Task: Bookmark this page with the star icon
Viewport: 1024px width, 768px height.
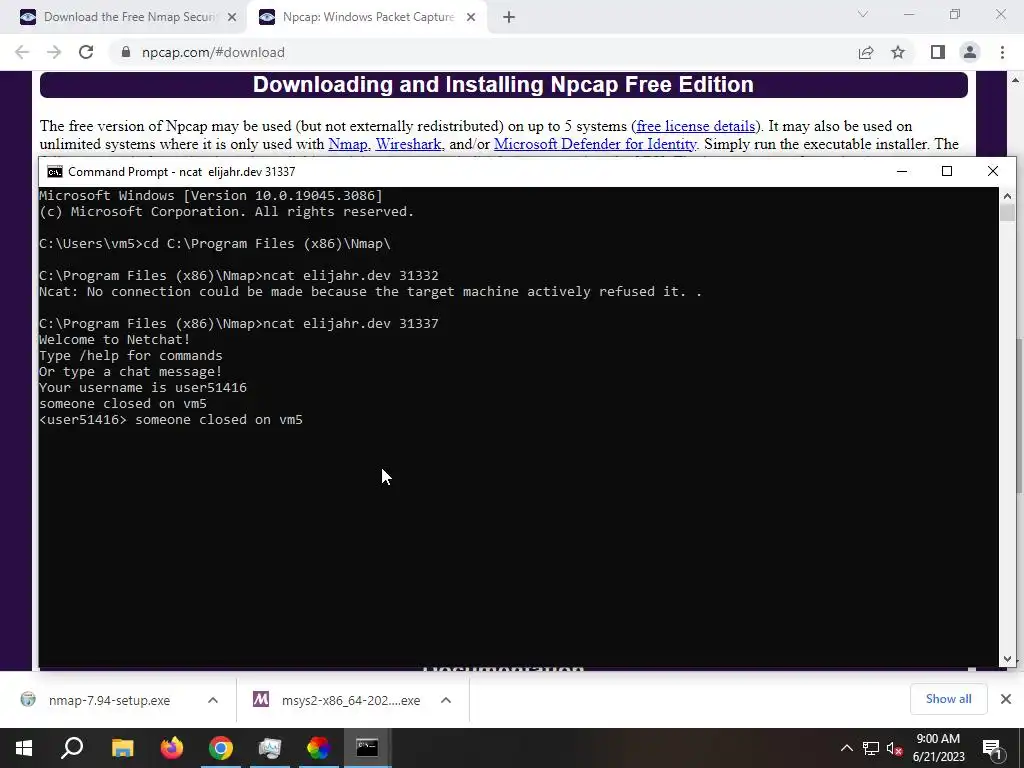Action: click(x=898, y=52)
